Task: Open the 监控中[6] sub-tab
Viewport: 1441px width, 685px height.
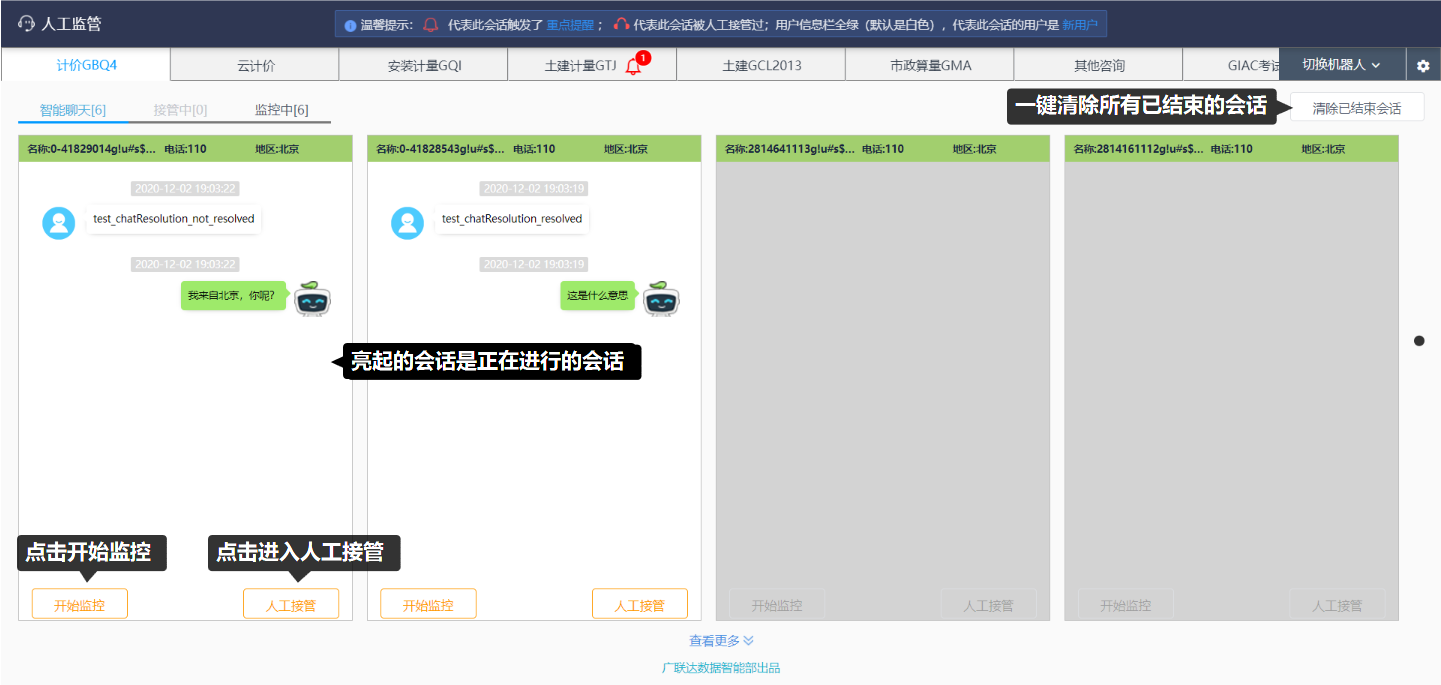Action: [281, 110]
